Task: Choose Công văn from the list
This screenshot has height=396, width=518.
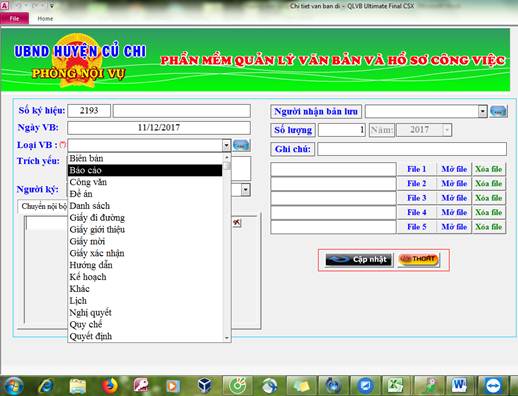Action: [145, 182]
